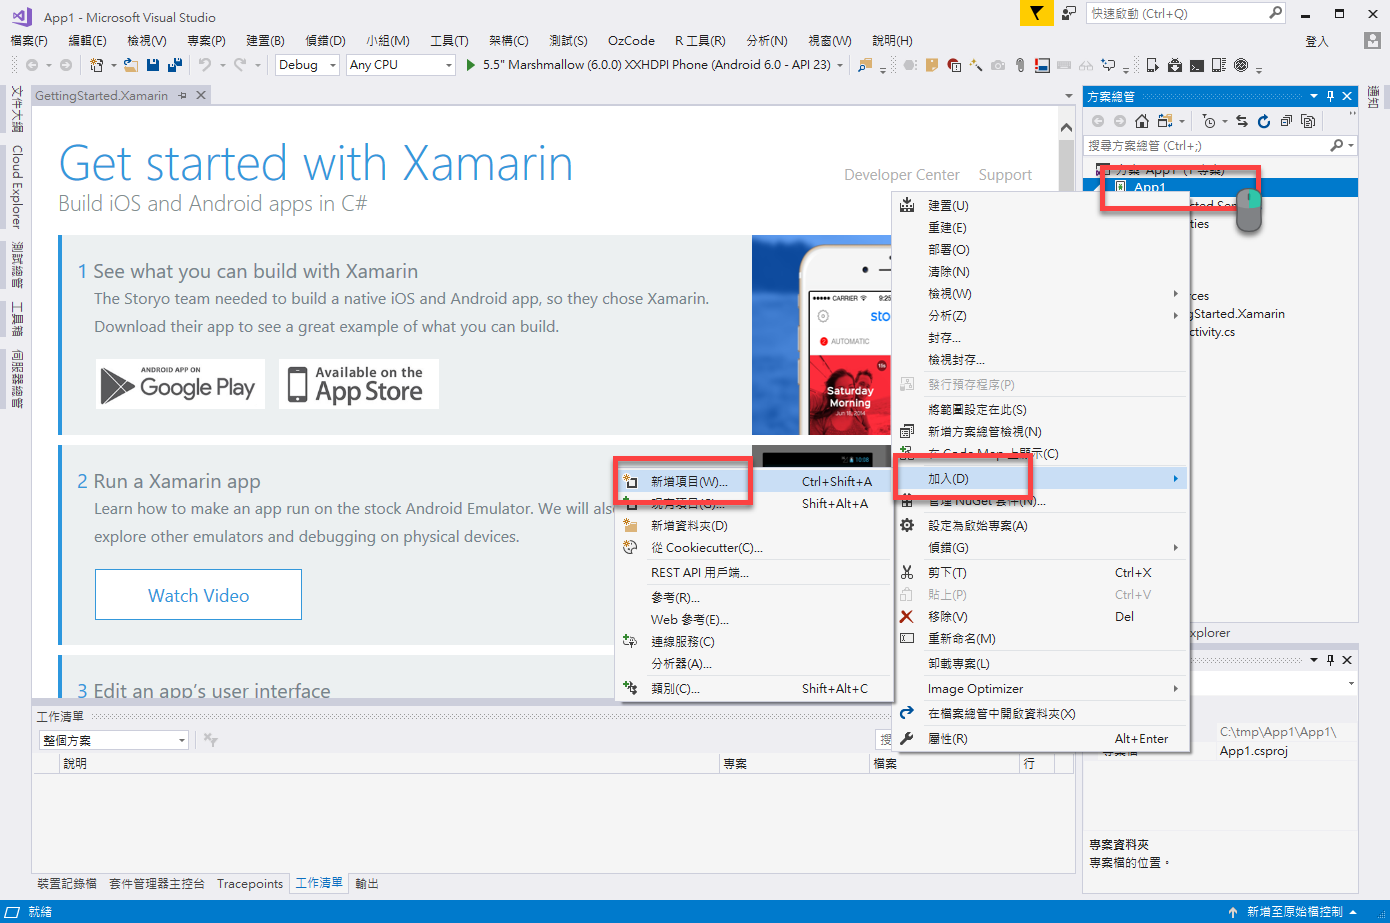Image resolution: width=1390 pixels, height=923 pixels.
Task: Open the 整個方案 scope dropdown
Action: pos(114,740)
